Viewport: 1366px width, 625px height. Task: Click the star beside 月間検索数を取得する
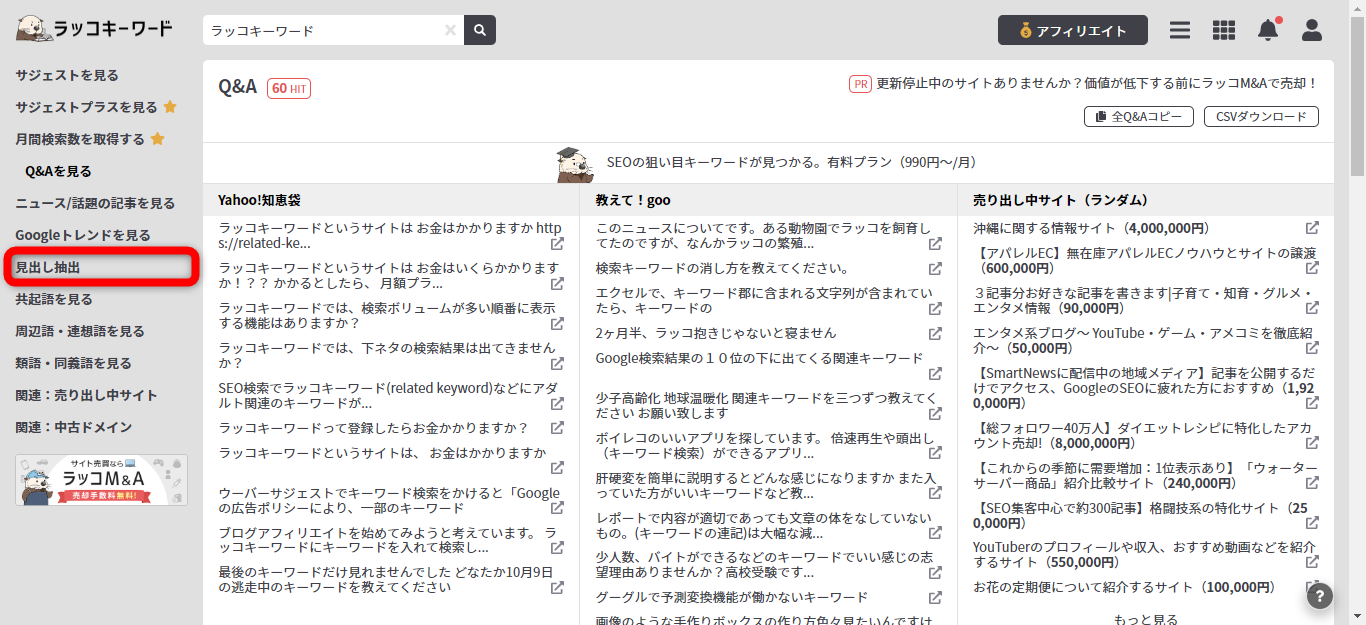coord(157,139)
